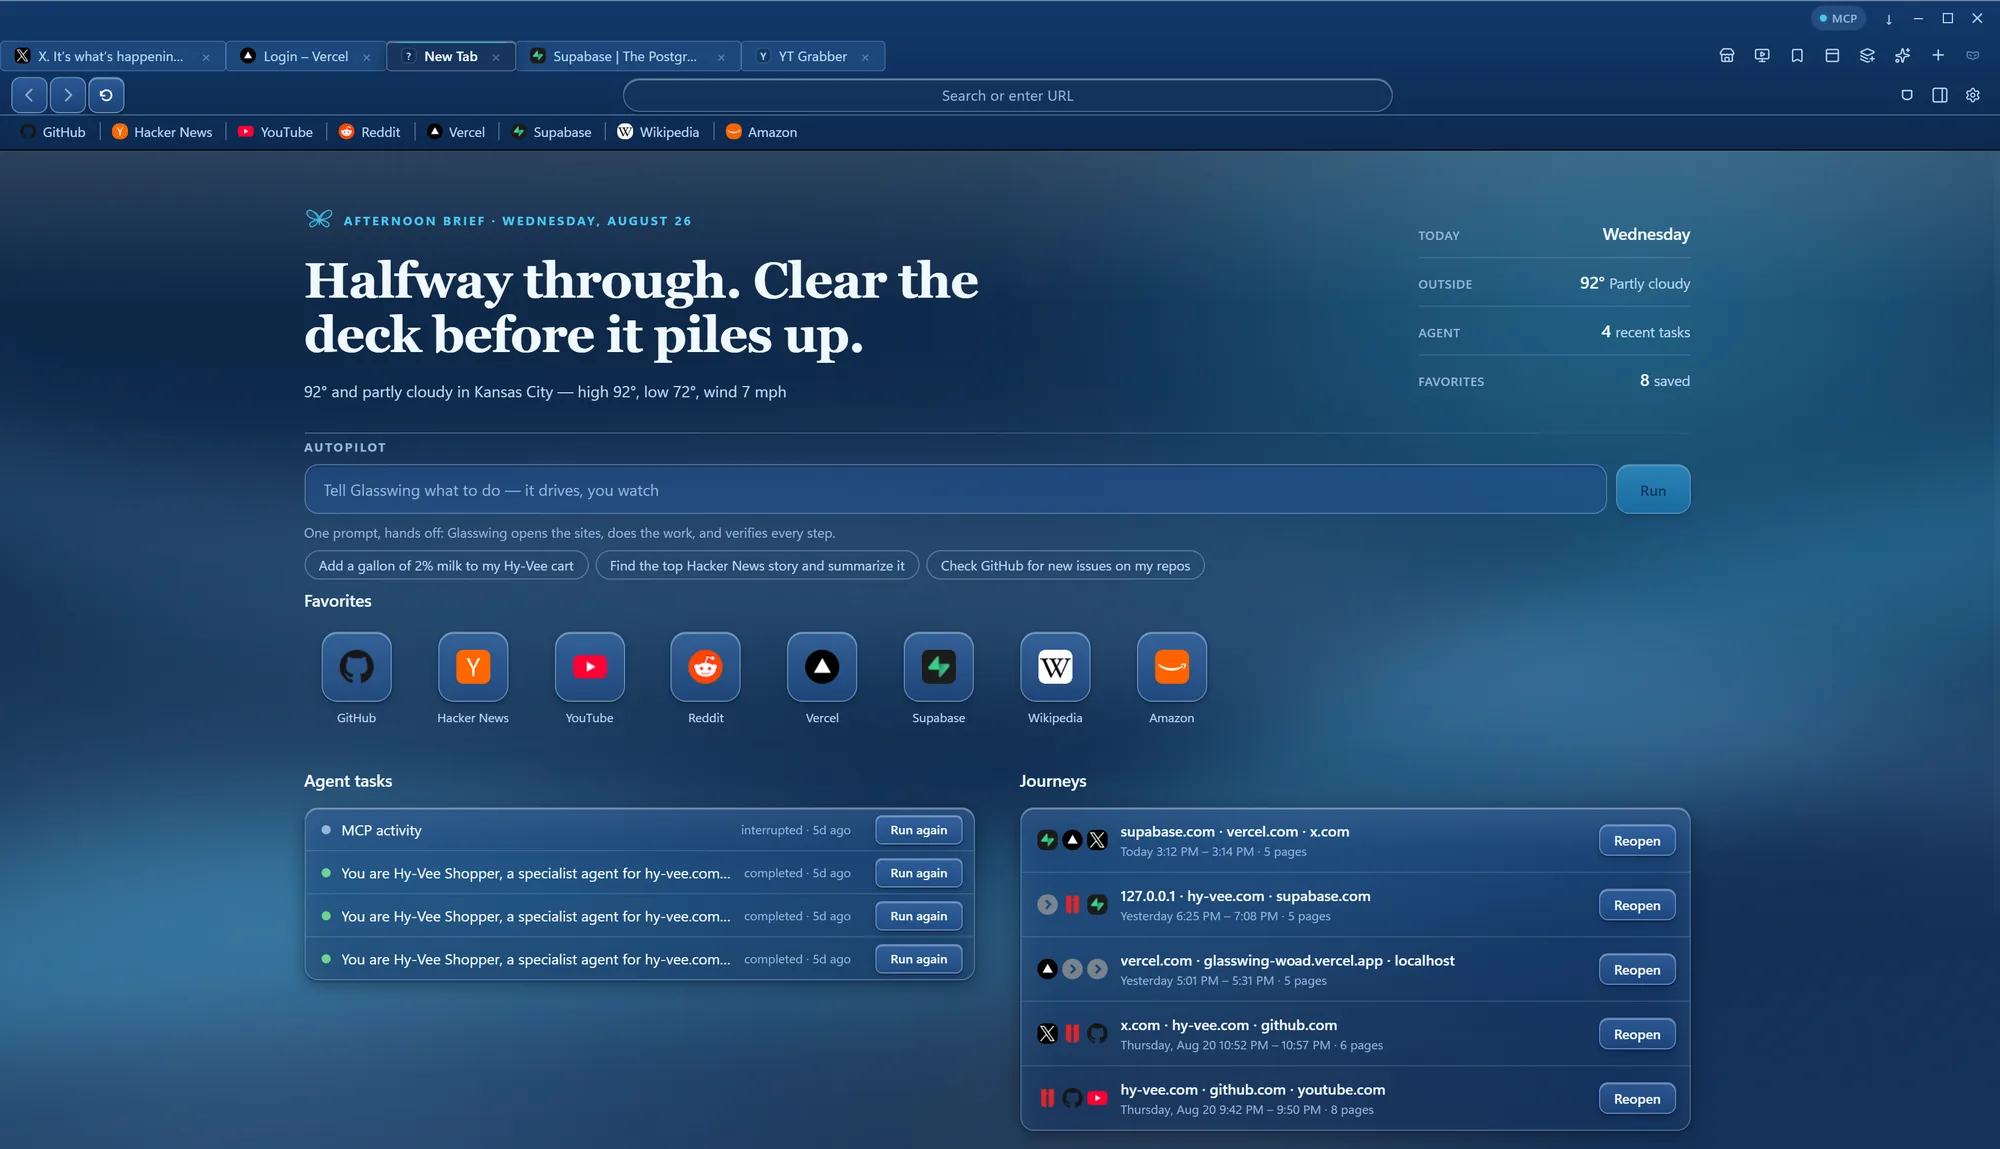Open the settings gear icon
2000x1149 pixels.
click(x=1973, y=95)
